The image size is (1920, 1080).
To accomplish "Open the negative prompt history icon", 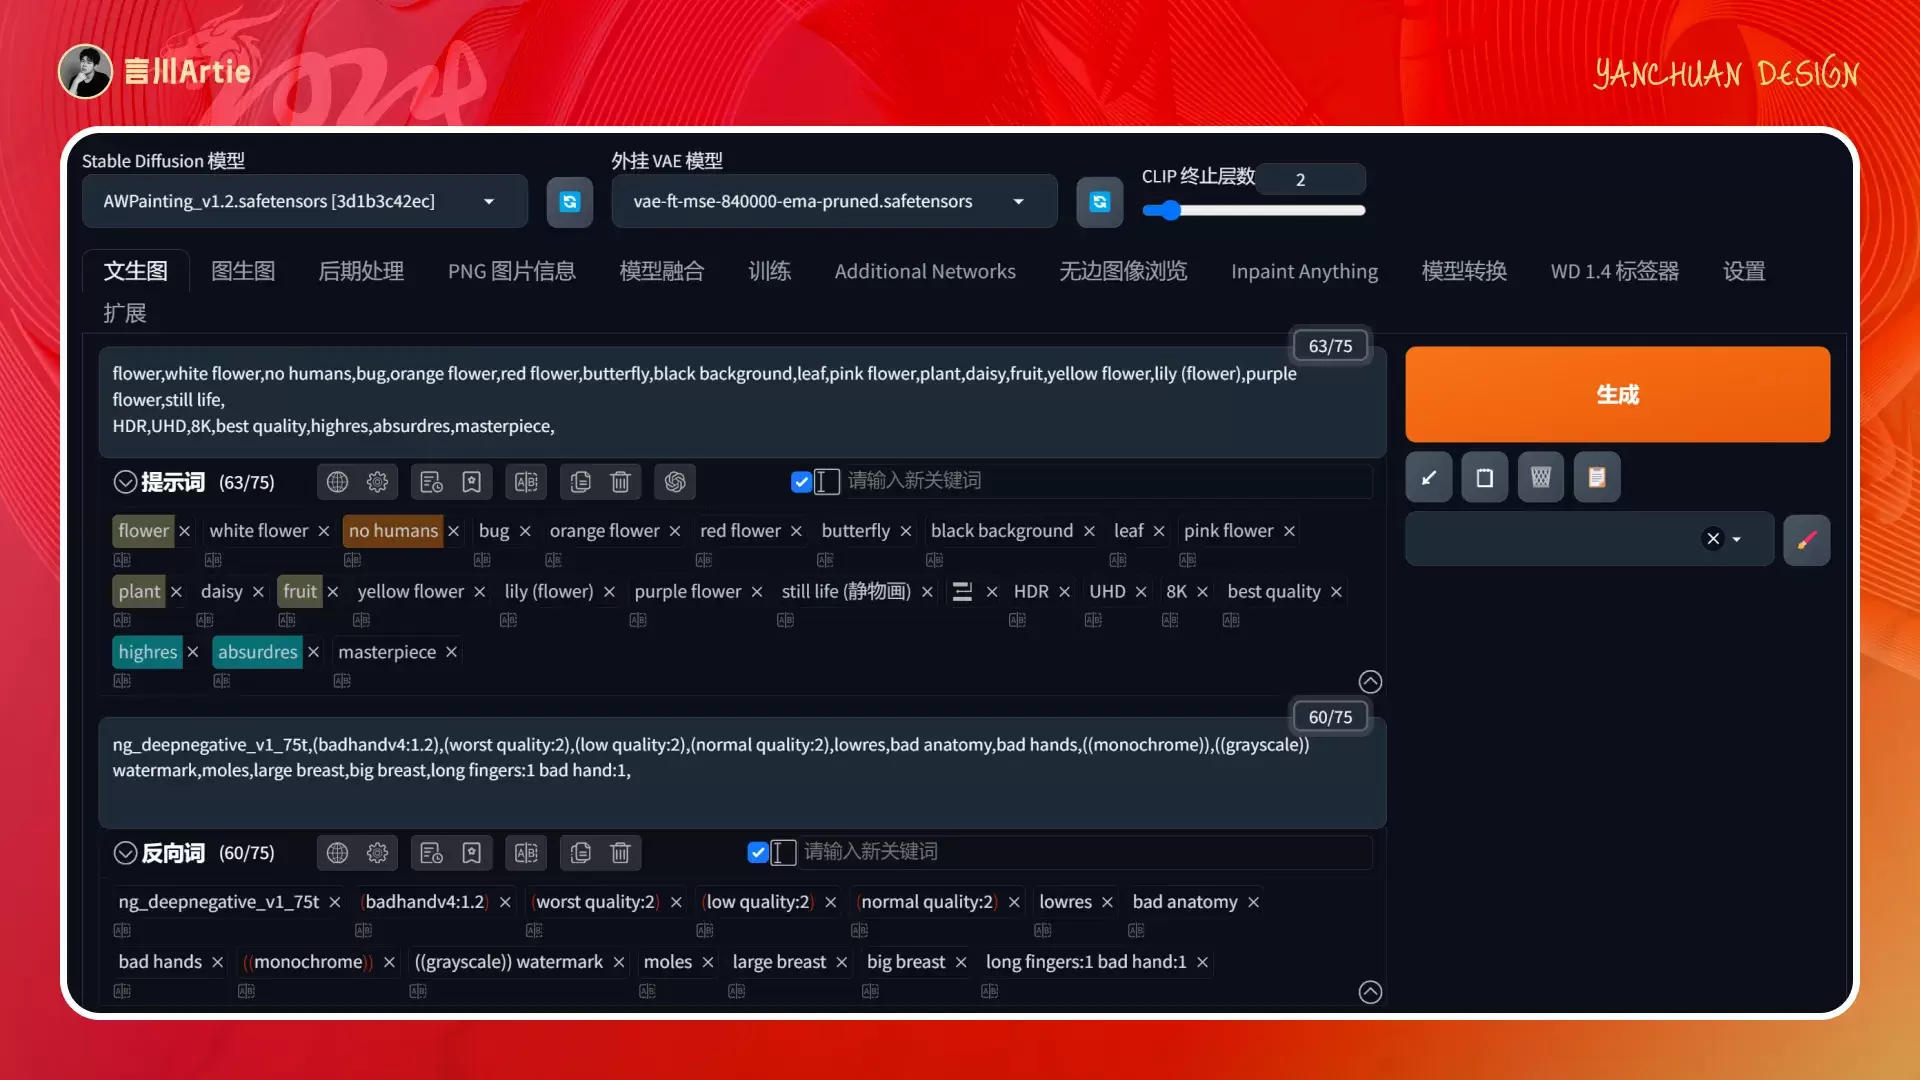I will click(x=431, y=853).
